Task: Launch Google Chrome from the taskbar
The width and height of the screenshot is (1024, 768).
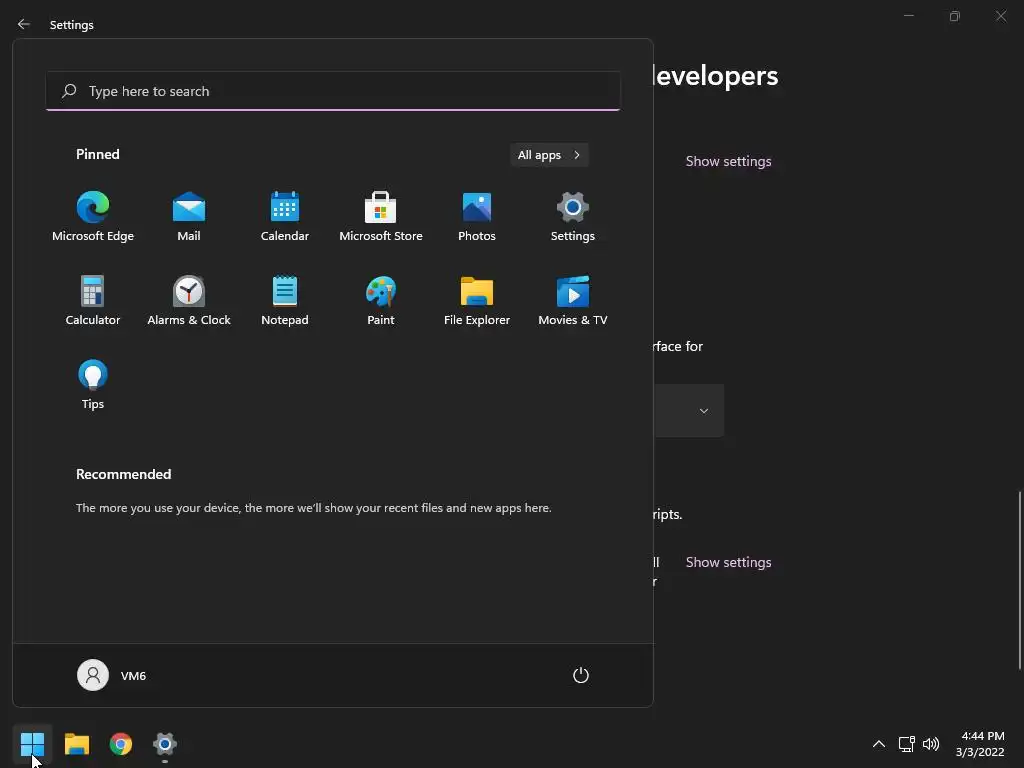Action: tap(121, 744)
